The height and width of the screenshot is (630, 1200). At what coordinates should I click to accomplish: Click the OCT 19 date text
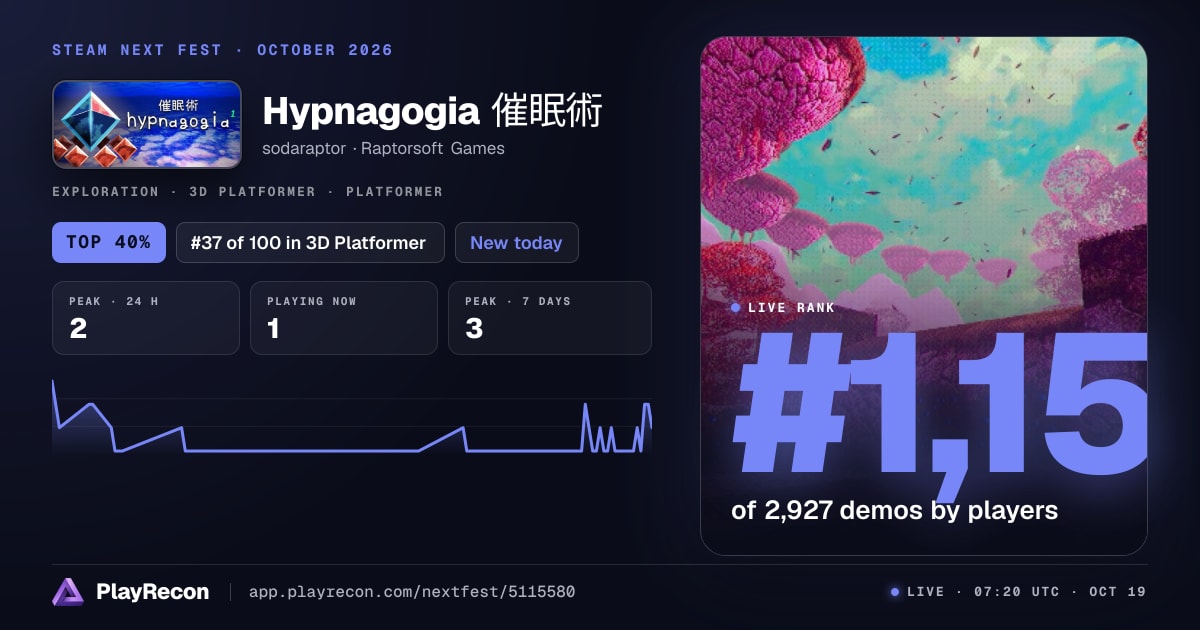pos(1118,592)
